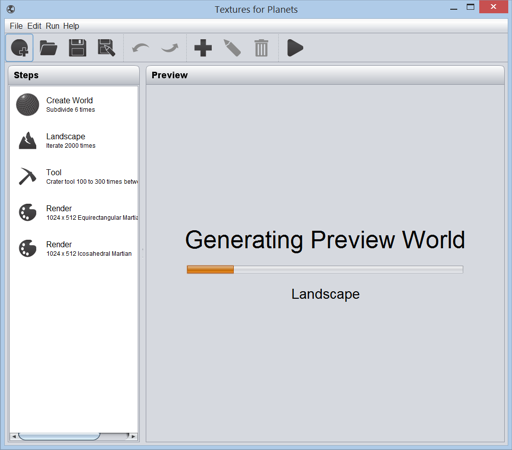Open a file with the folder icon
Viewport: 512px width, 450px height.
tap(48, 48)
